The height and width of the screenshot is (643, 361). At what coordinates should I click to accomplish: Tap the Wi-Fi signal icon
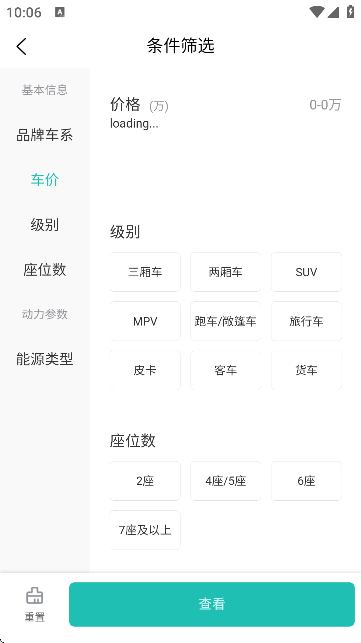point(317,12)
